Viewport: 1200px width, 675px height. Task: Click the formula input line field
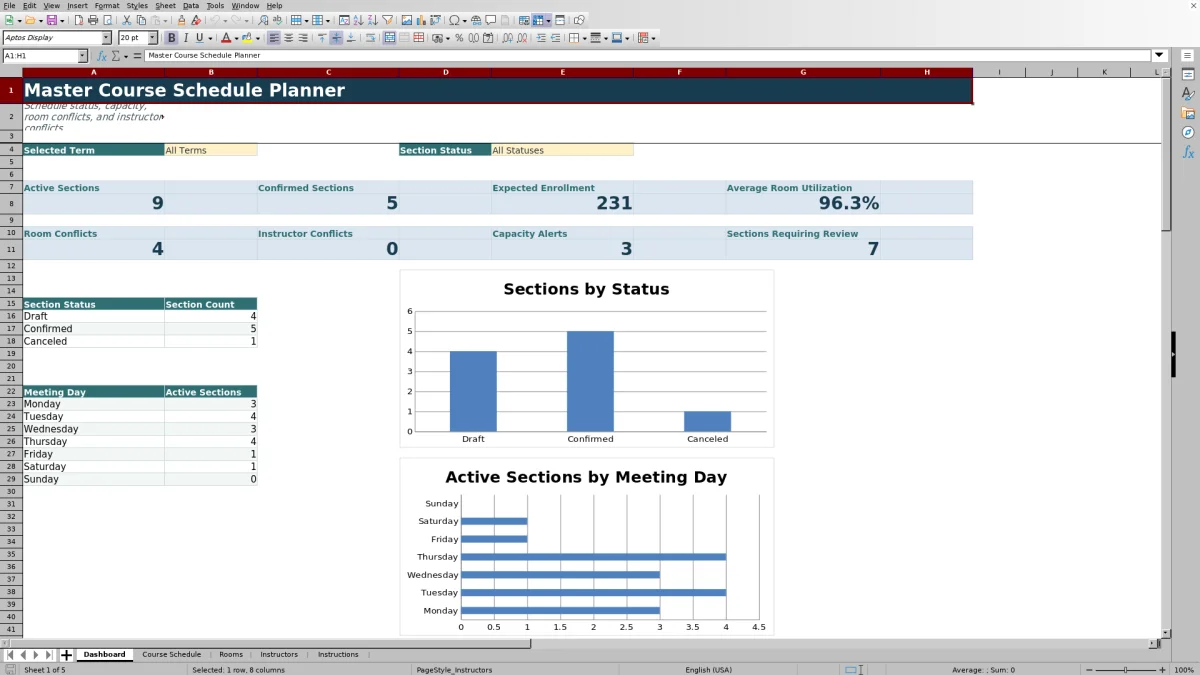coord(648,56)
